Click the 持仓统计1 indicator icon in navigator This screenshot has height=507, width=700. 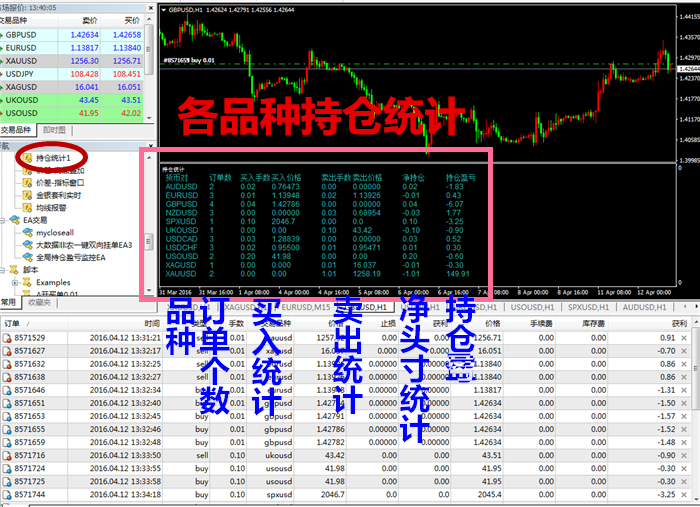coord(28,158)
